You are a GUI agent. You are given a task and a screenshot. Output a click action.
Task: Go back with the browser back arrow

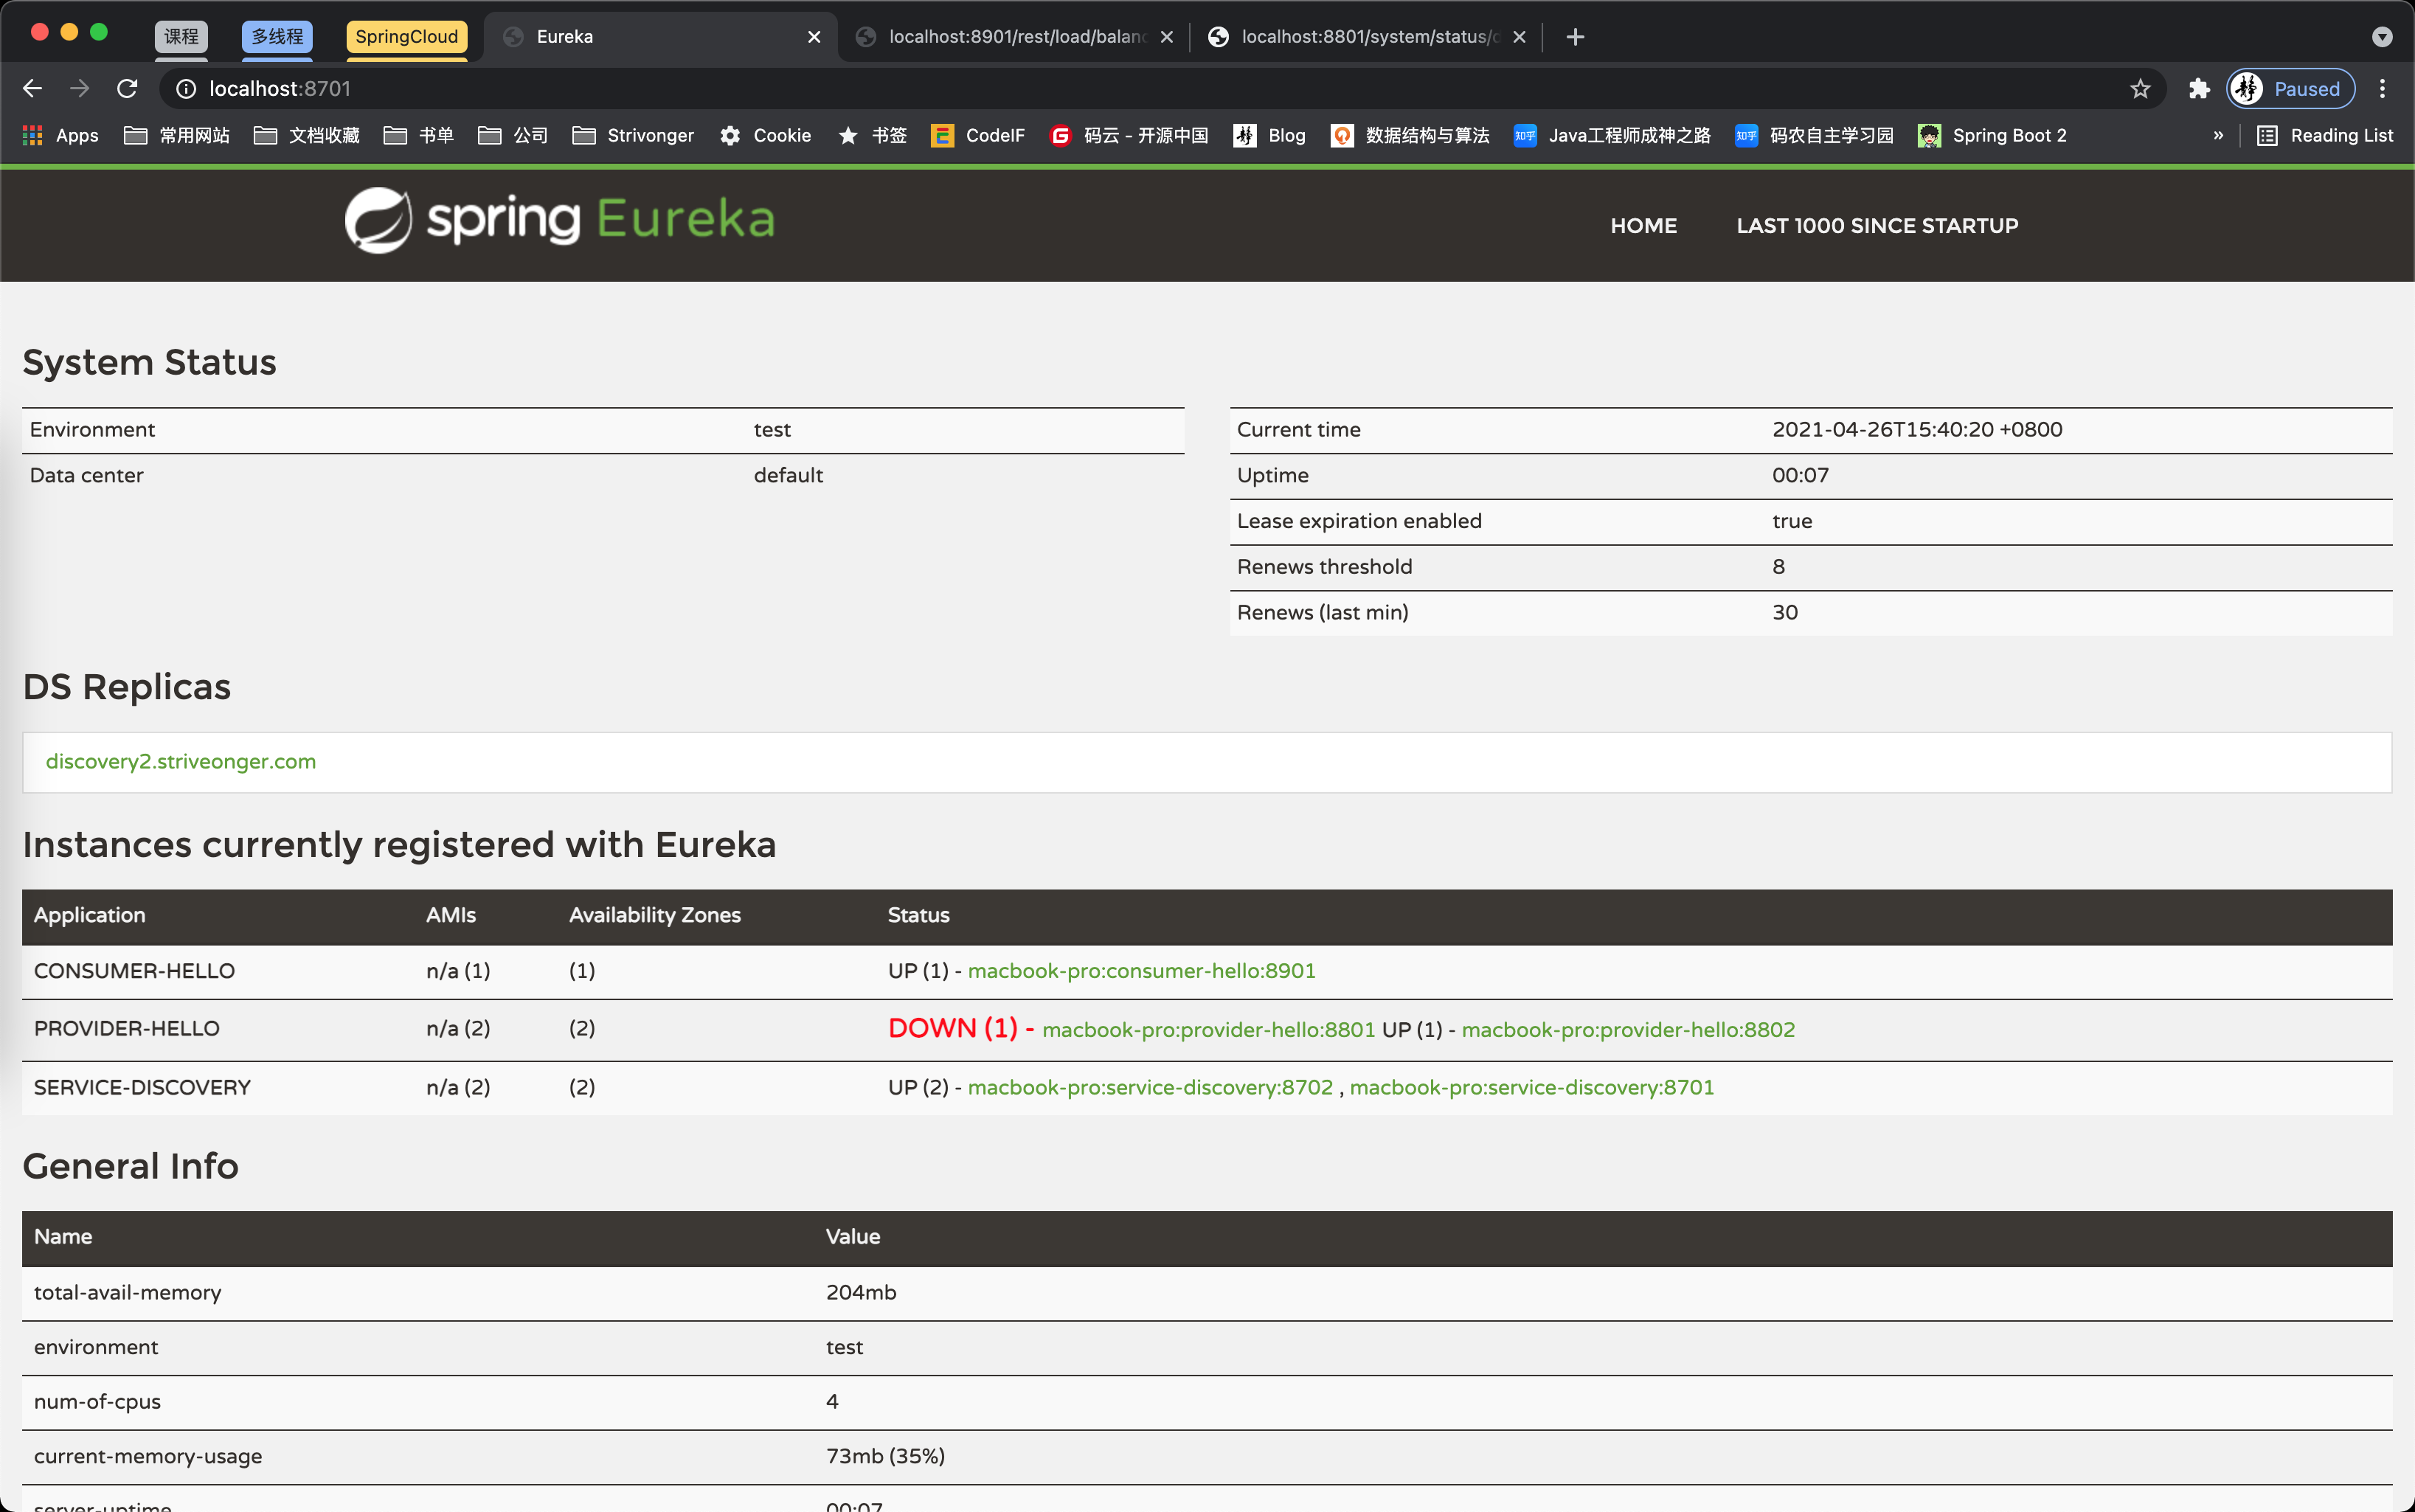[32, 89]
